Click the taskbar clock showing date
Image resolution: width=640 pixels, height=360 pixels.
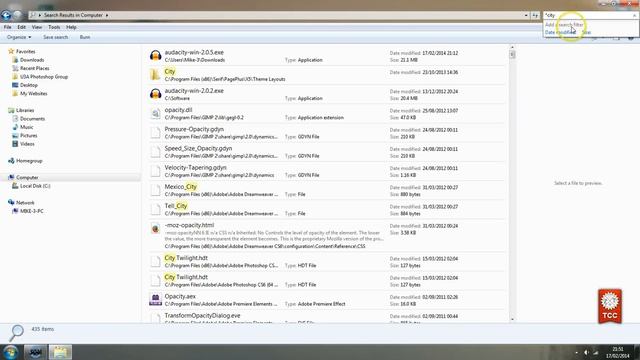tap(618, 353)
